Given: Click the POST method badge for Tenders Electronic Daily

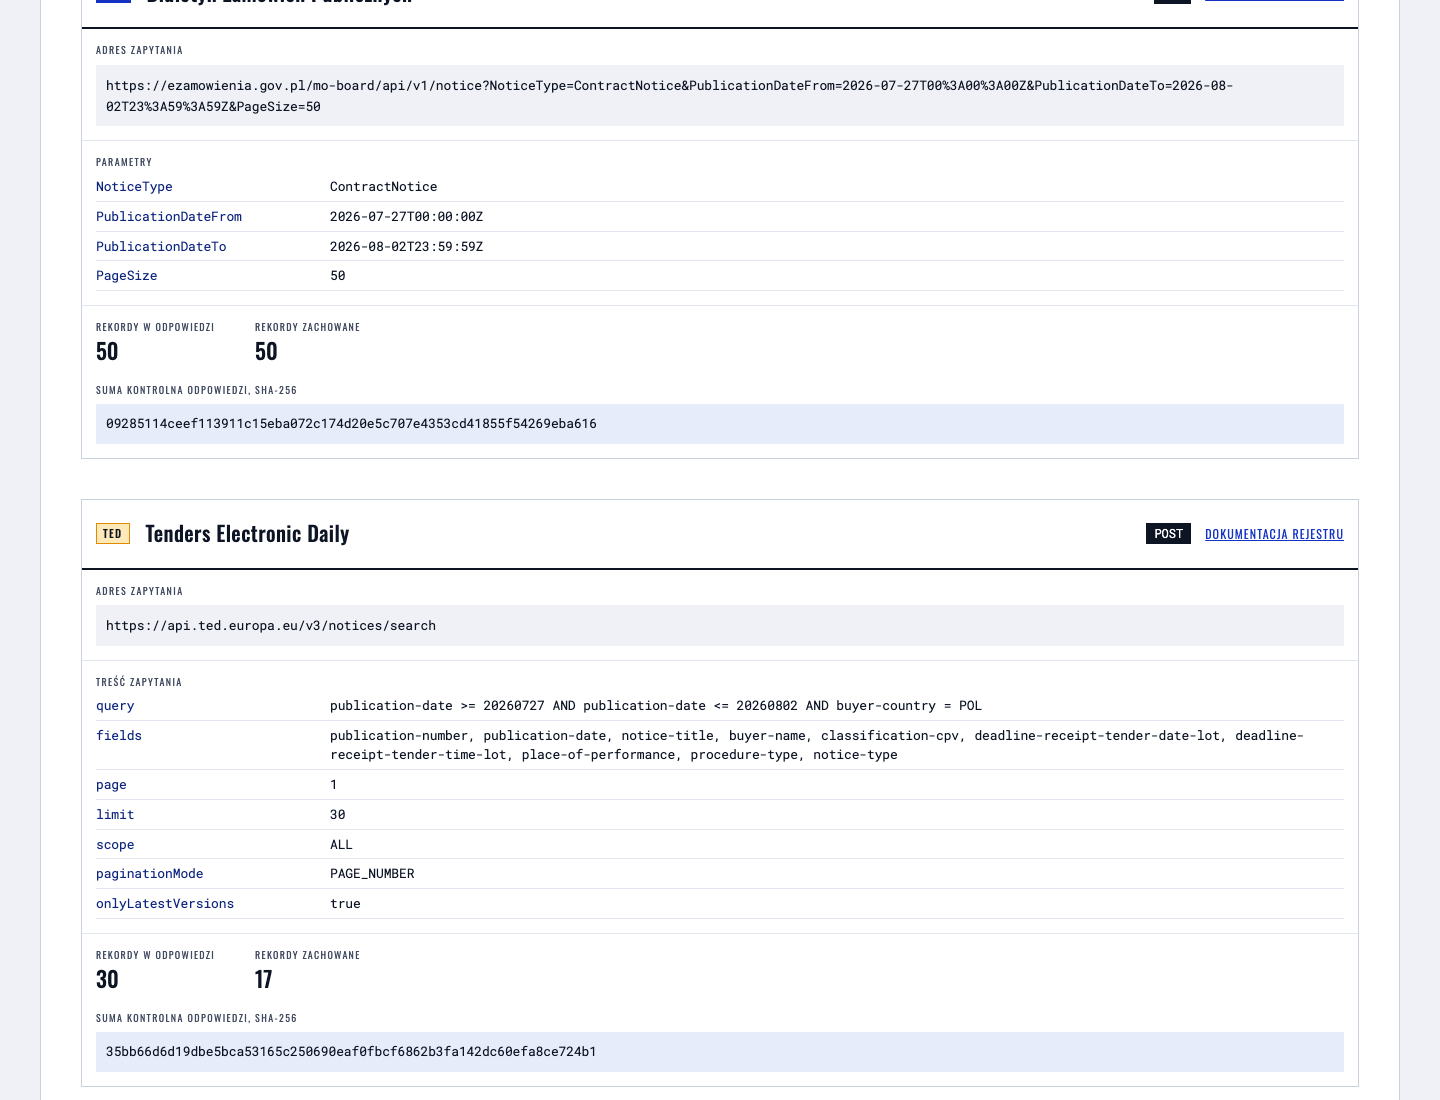Looking at the screenshot, I should tap(1168, 534).
